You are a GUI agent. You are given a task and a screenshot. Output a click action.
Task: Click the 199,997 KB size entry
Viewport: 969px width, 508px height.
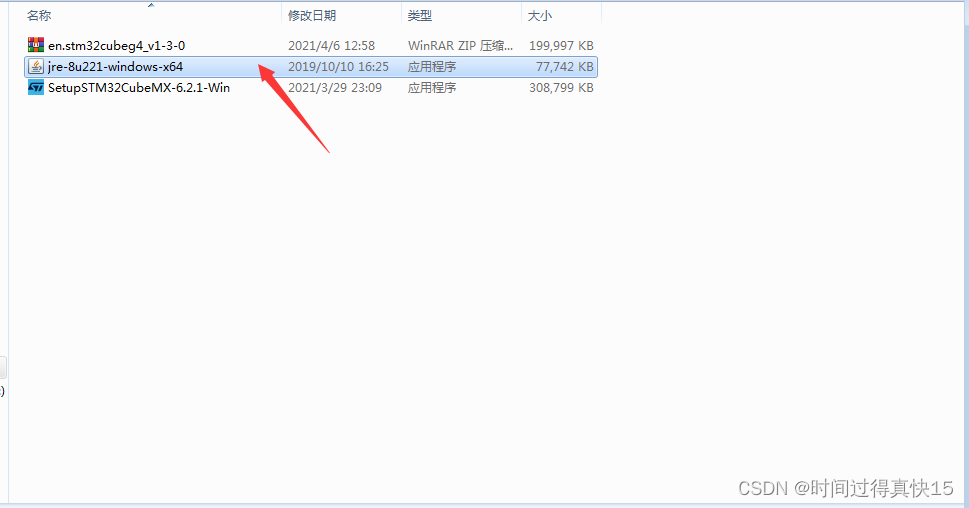click(x=561, y=46)
